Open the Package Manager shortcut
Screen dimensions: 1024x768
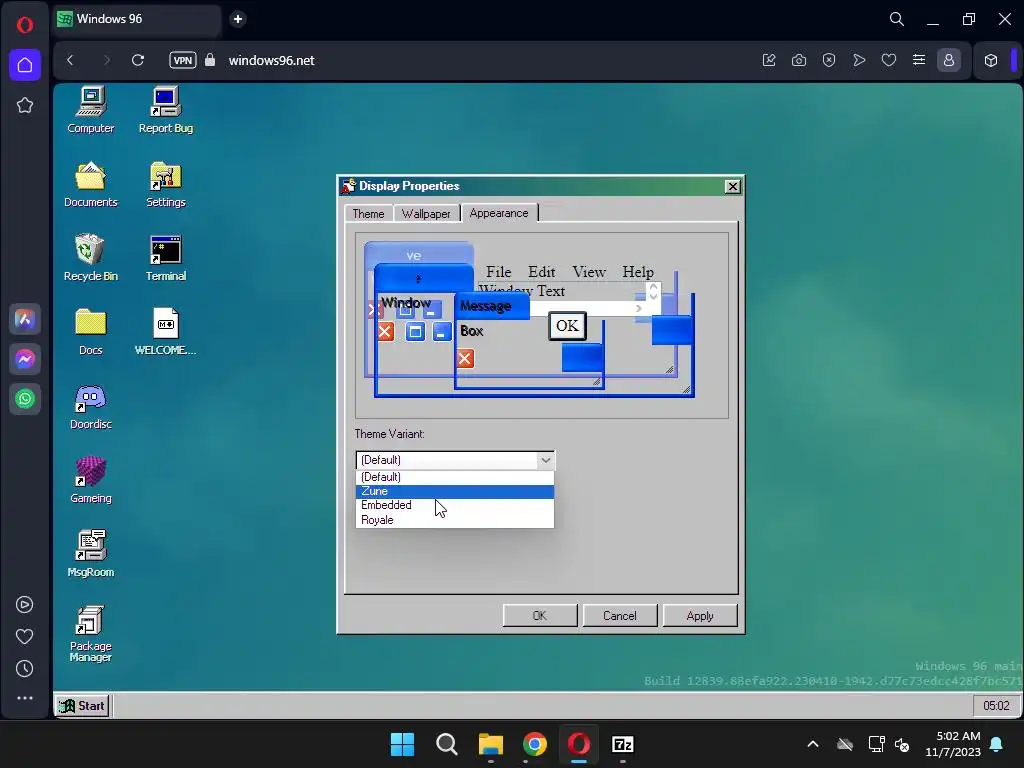(x=91, y=633)
